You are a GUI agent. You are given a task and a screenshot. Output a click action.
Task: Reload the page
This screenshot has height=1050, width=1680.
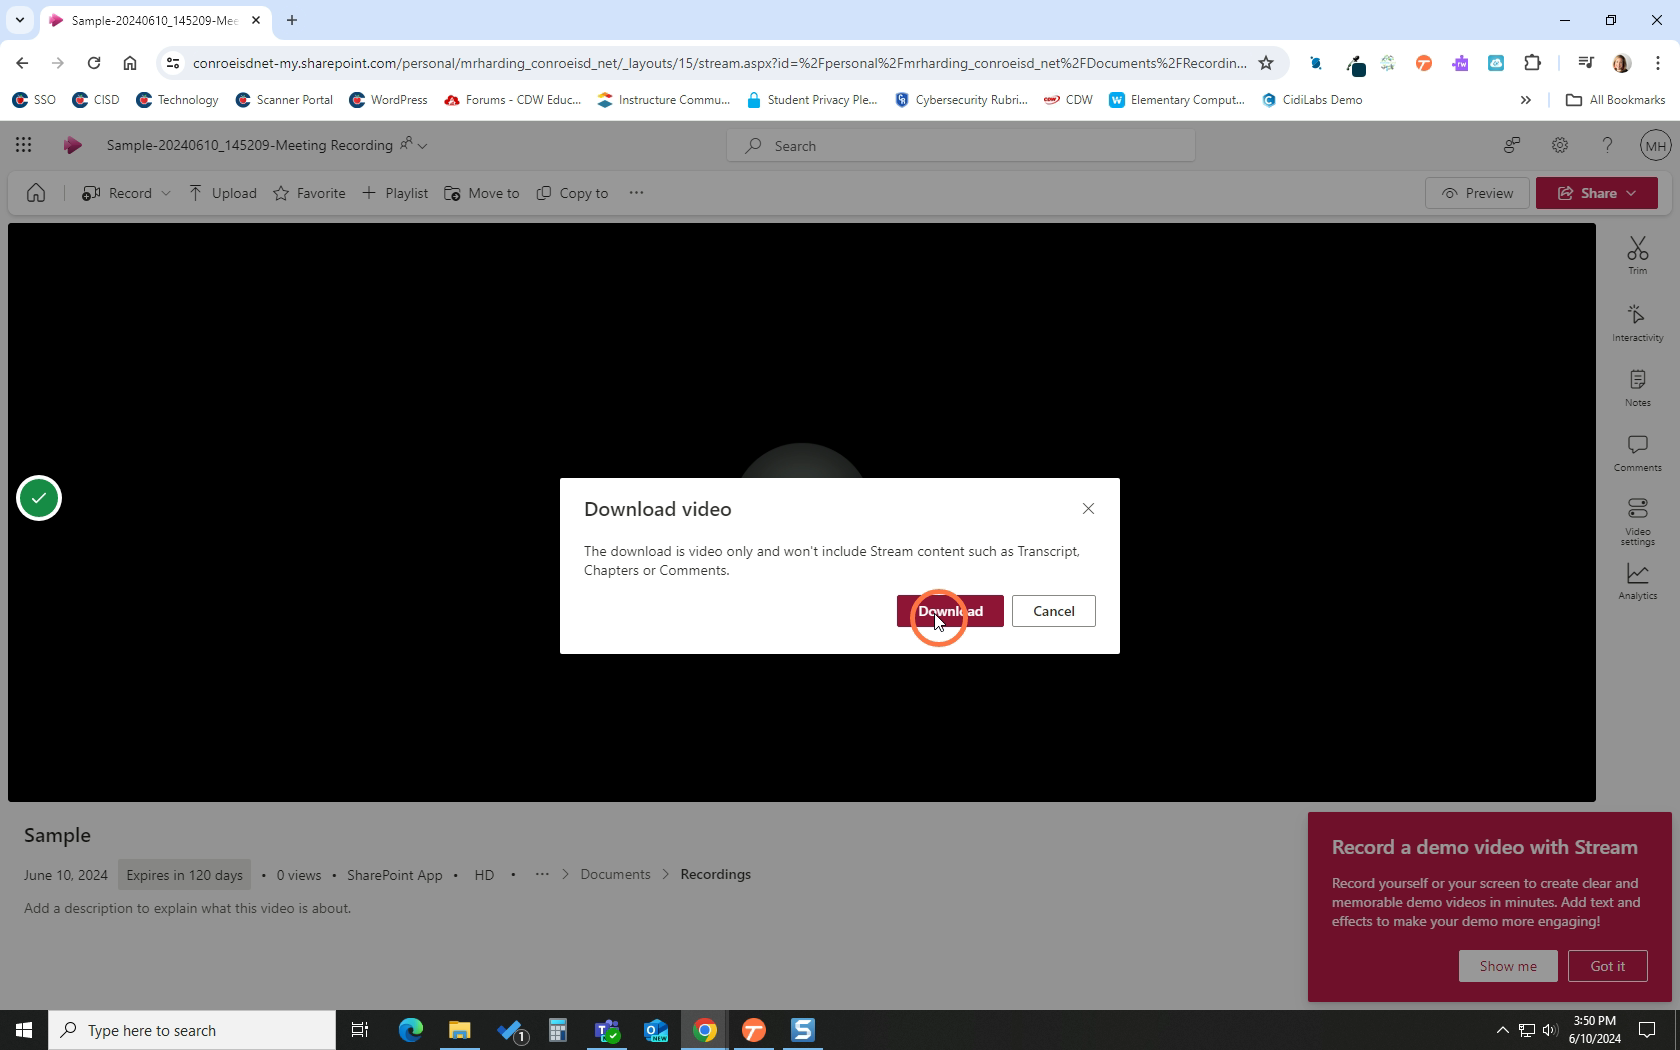pos(93,63)
